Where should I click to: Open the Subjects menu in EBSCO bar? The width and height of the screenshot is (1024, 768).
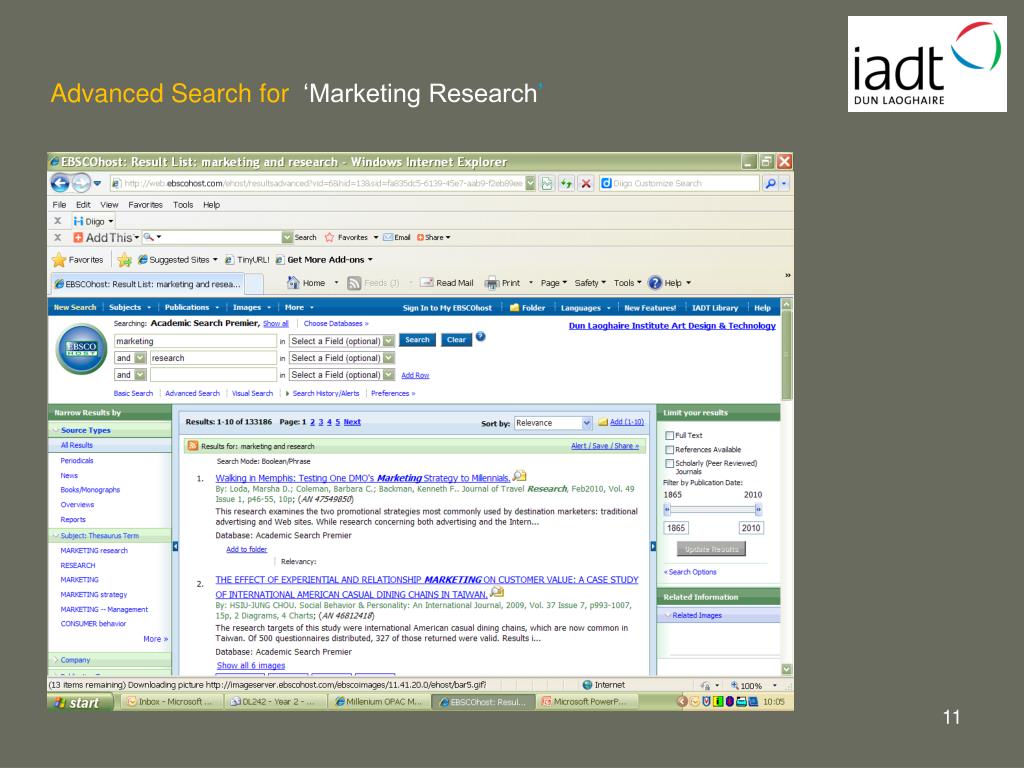click(129, 308)
